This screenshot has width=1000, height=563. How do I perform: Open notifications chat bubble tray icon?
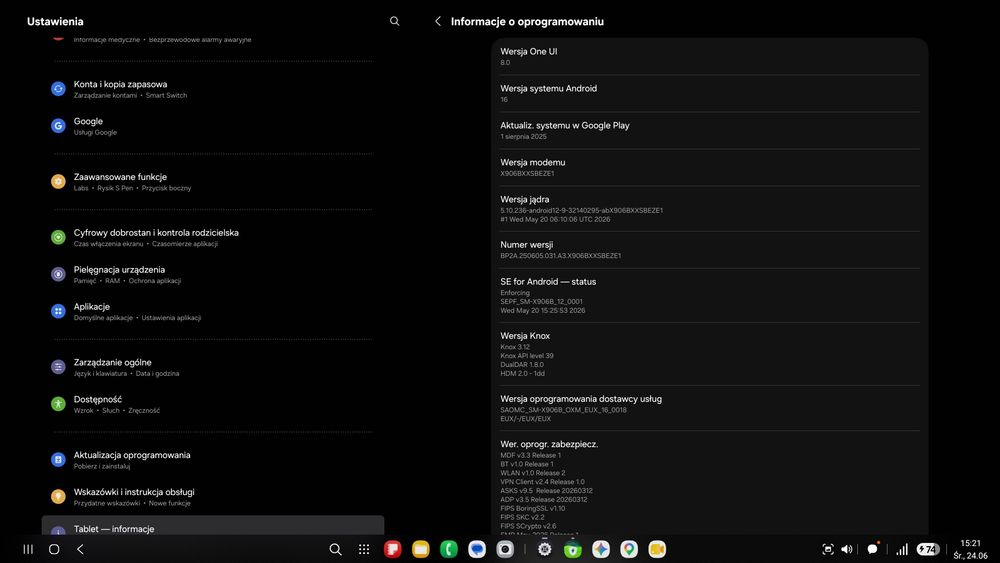point(872,548)
